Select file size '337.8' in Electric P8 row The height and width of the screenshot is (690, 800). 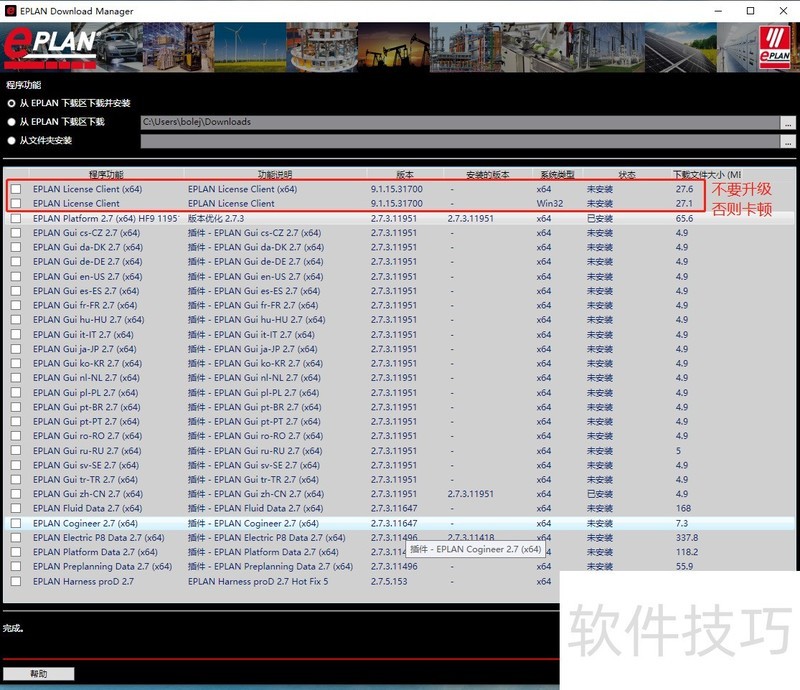(x=687, y=537)
